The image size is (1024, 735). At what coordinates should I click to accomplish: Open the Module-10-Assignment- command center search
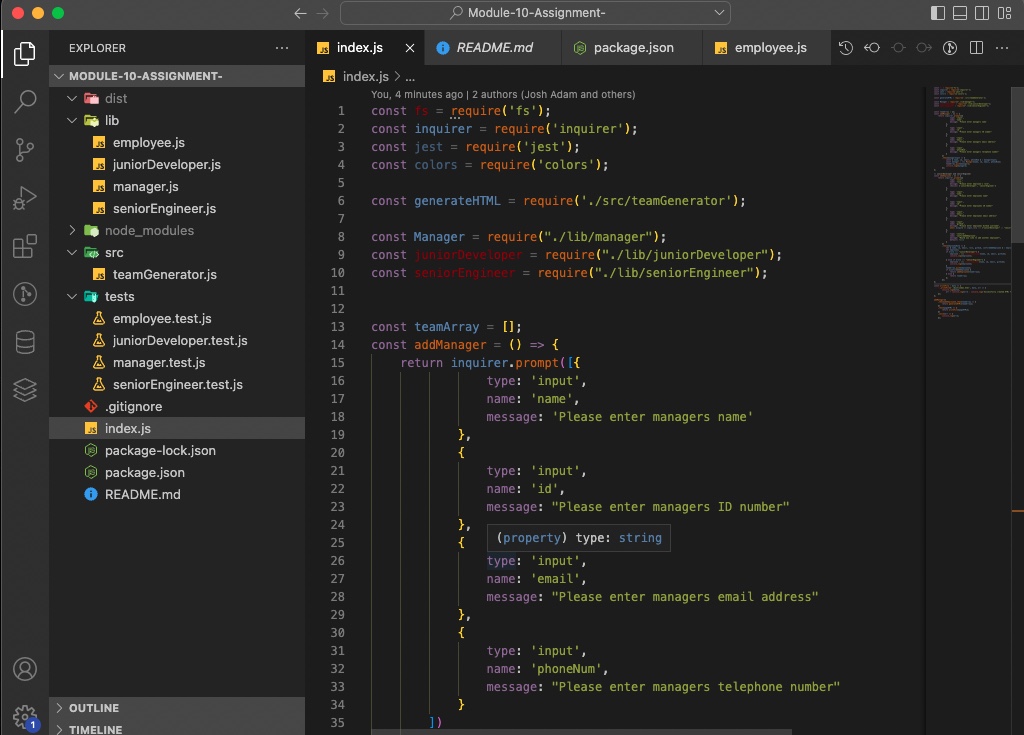pos(536,13)
